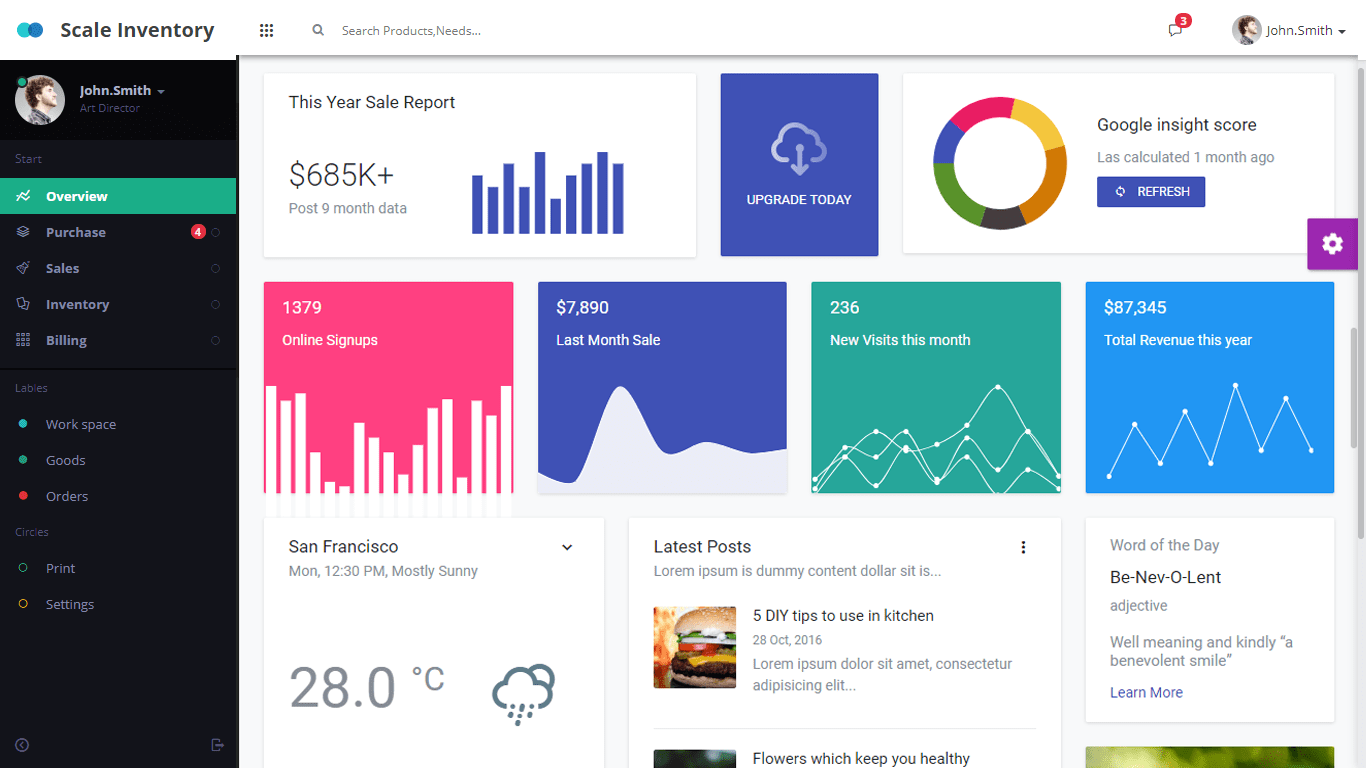Toggle the circle next to Sales
Viewport: 1366px width, 768px height.
click(x=216, y=268)
